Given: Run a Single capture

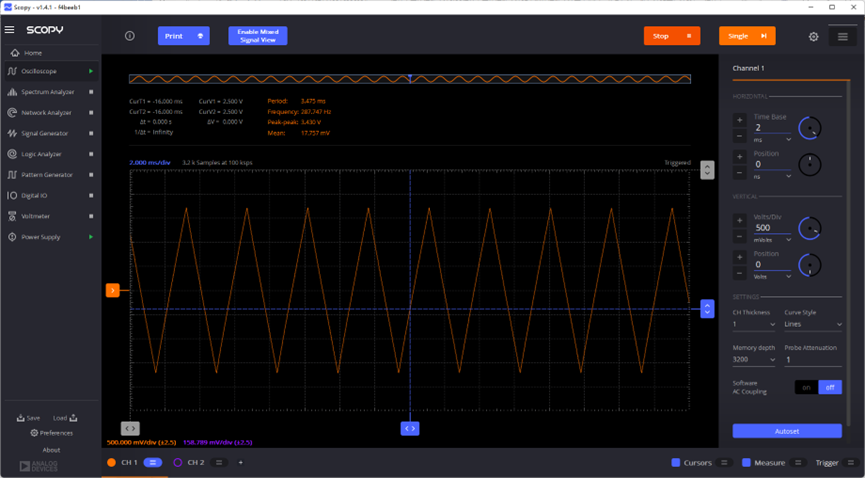Looking at the screenshot, I should click(747, 36).
